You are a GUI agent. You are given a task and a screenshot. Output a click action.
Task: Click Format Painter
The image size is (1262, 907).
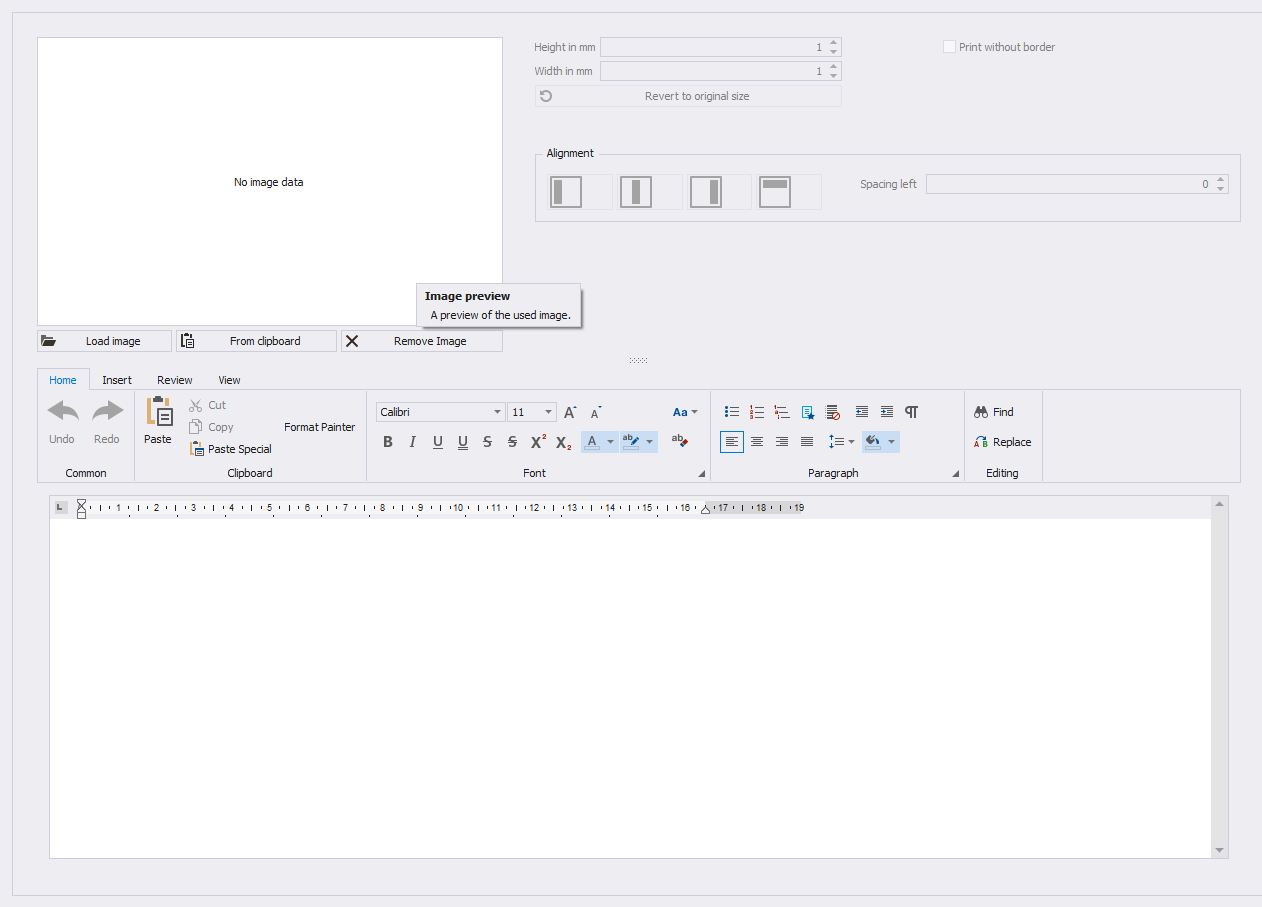320,427
